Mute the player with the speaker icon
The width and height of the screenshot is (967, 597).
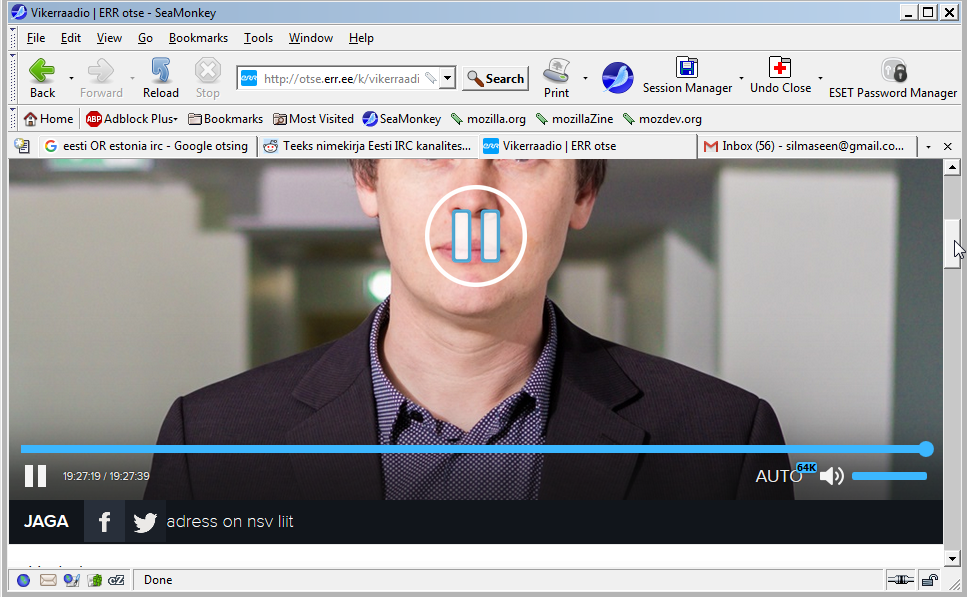(x=831, y=476)
